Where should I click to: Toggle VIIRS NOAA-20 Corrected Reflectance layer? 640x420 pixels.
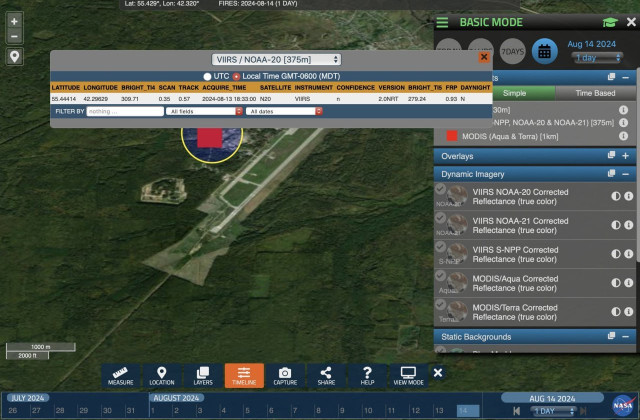click(x=616, y=196)
